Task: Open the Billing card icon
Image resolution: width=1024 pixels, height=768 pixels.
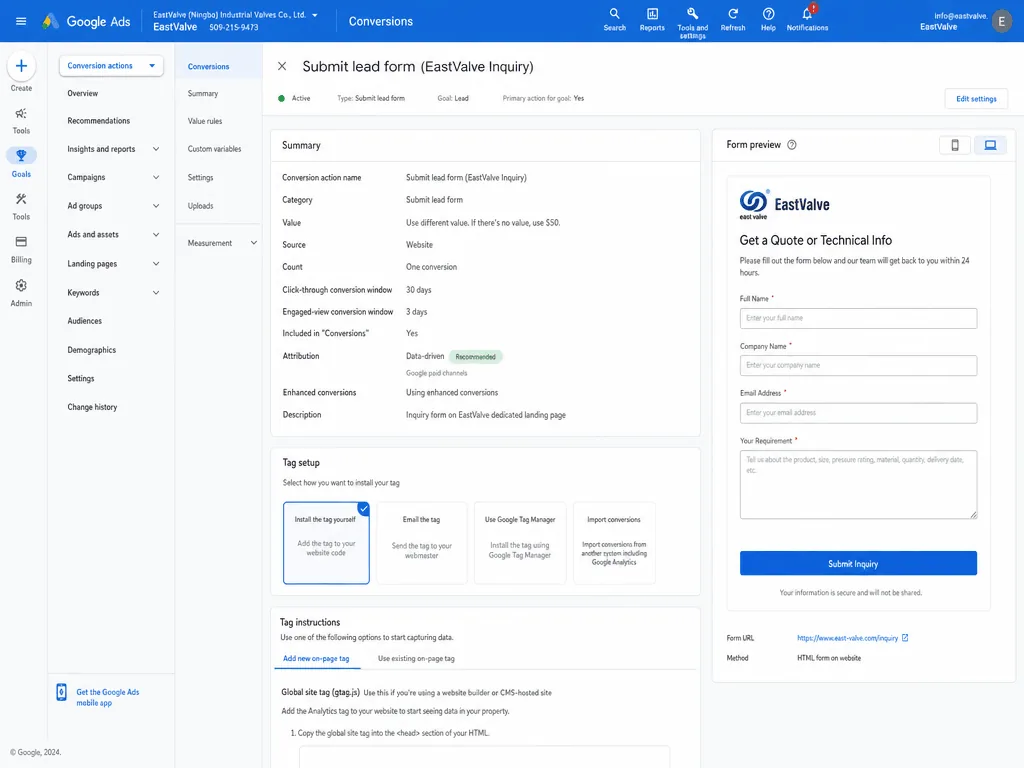Action: [x=21, y=242]
